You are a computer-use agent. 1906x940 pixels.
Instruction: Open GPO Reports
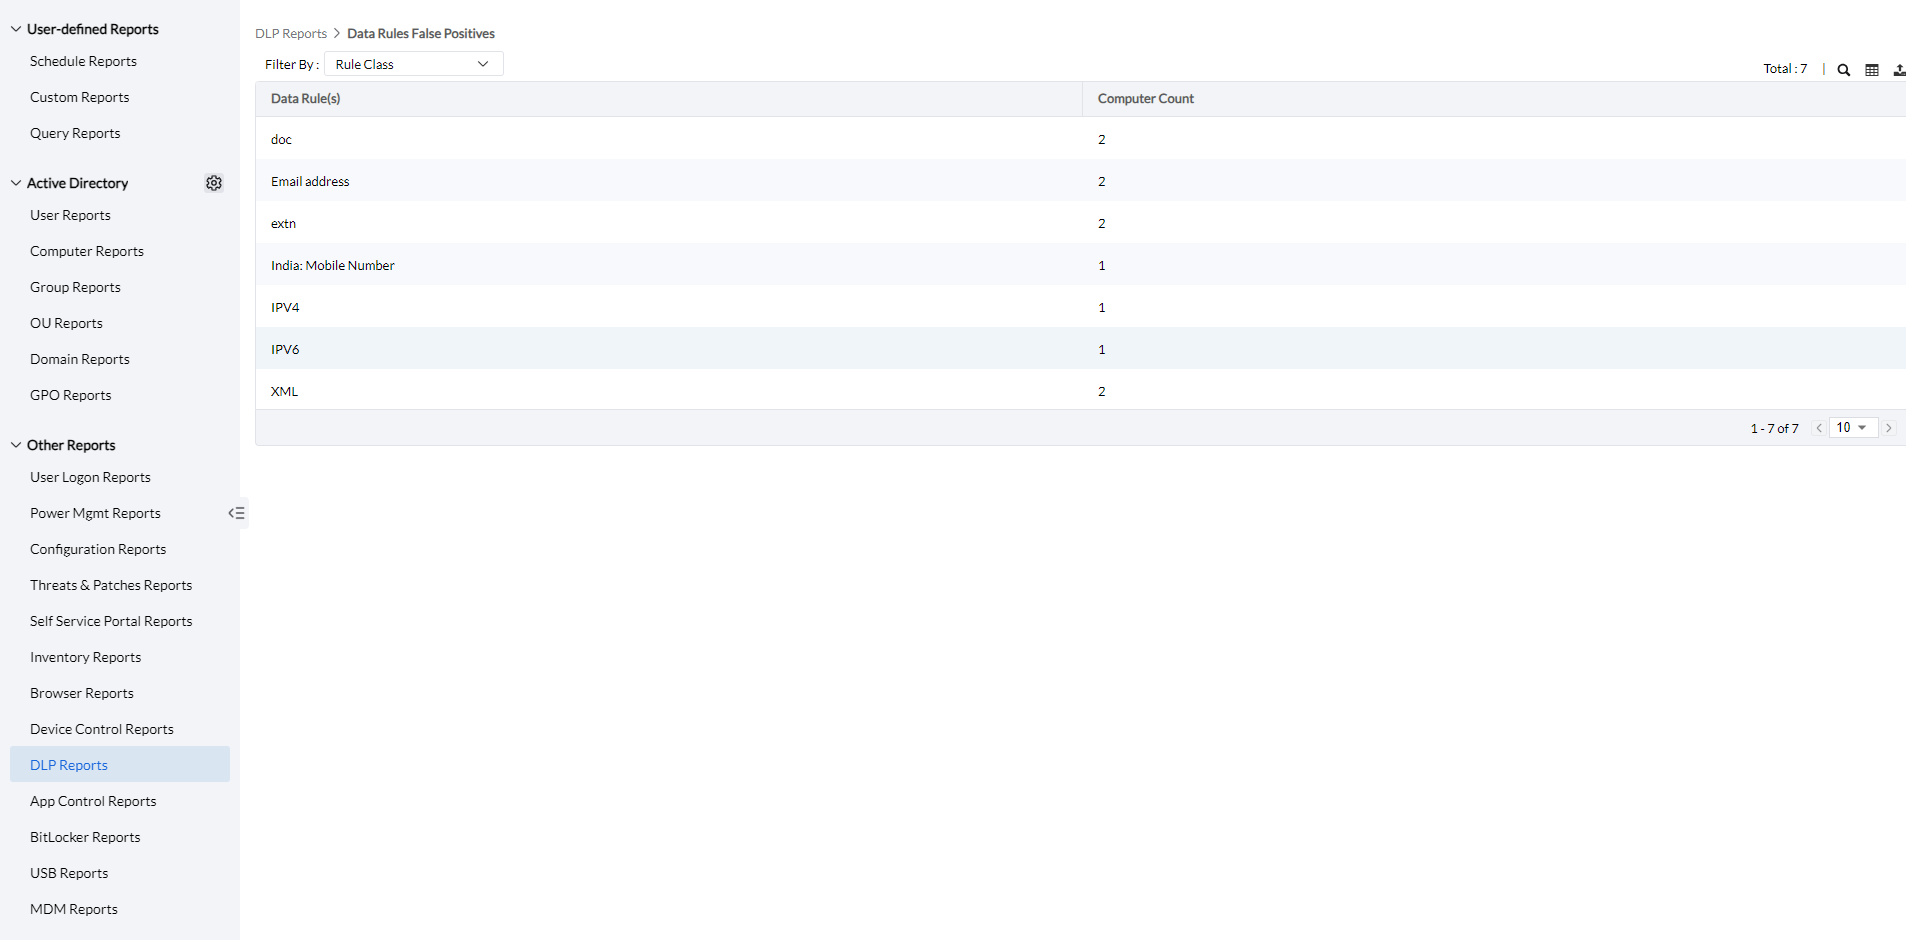coord(71,395)
